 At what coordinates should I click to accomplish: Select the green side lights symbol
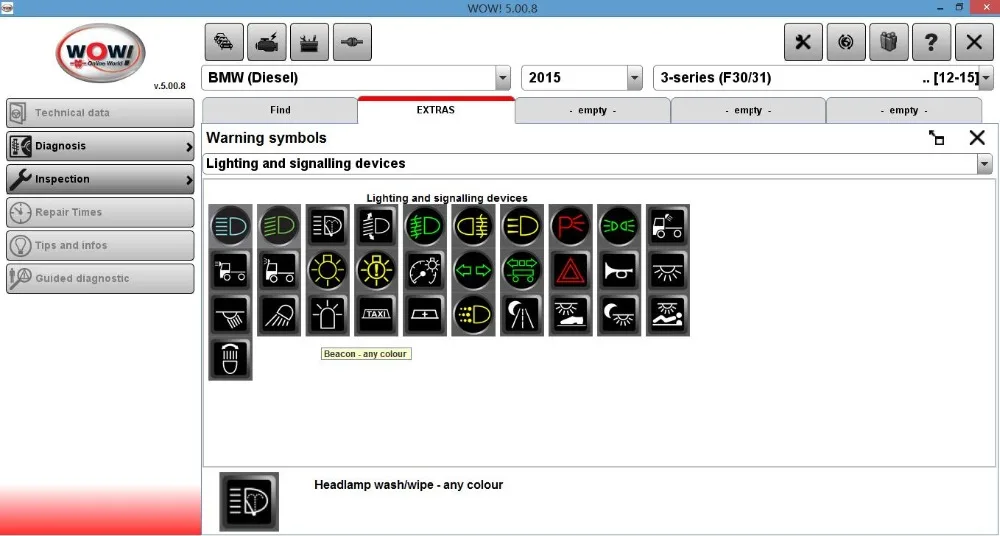pos(619,226)
